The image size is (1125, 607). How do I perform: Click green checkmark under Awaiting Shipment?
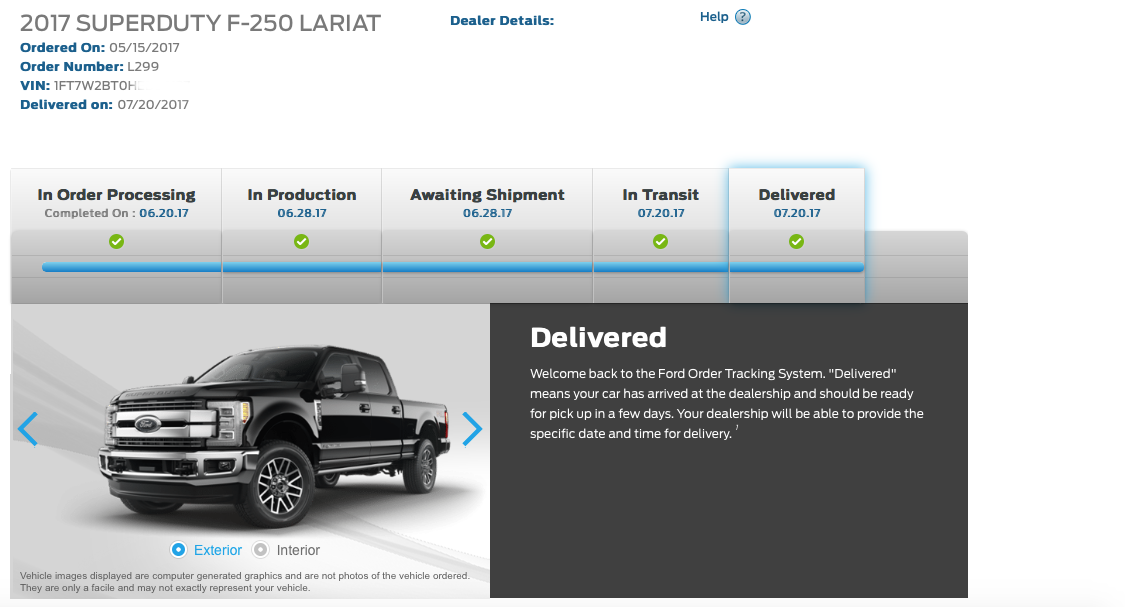[x=487, y=242]
